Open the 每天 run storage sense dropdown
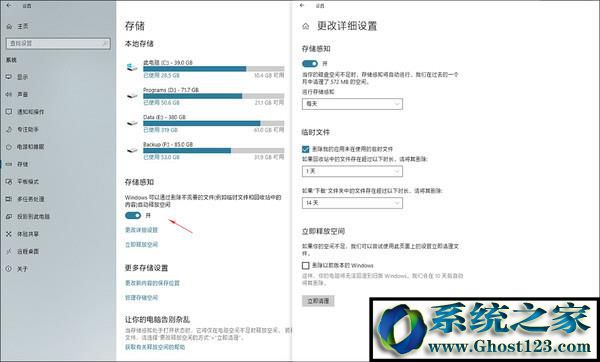The image size is (600, 362). 352,104
